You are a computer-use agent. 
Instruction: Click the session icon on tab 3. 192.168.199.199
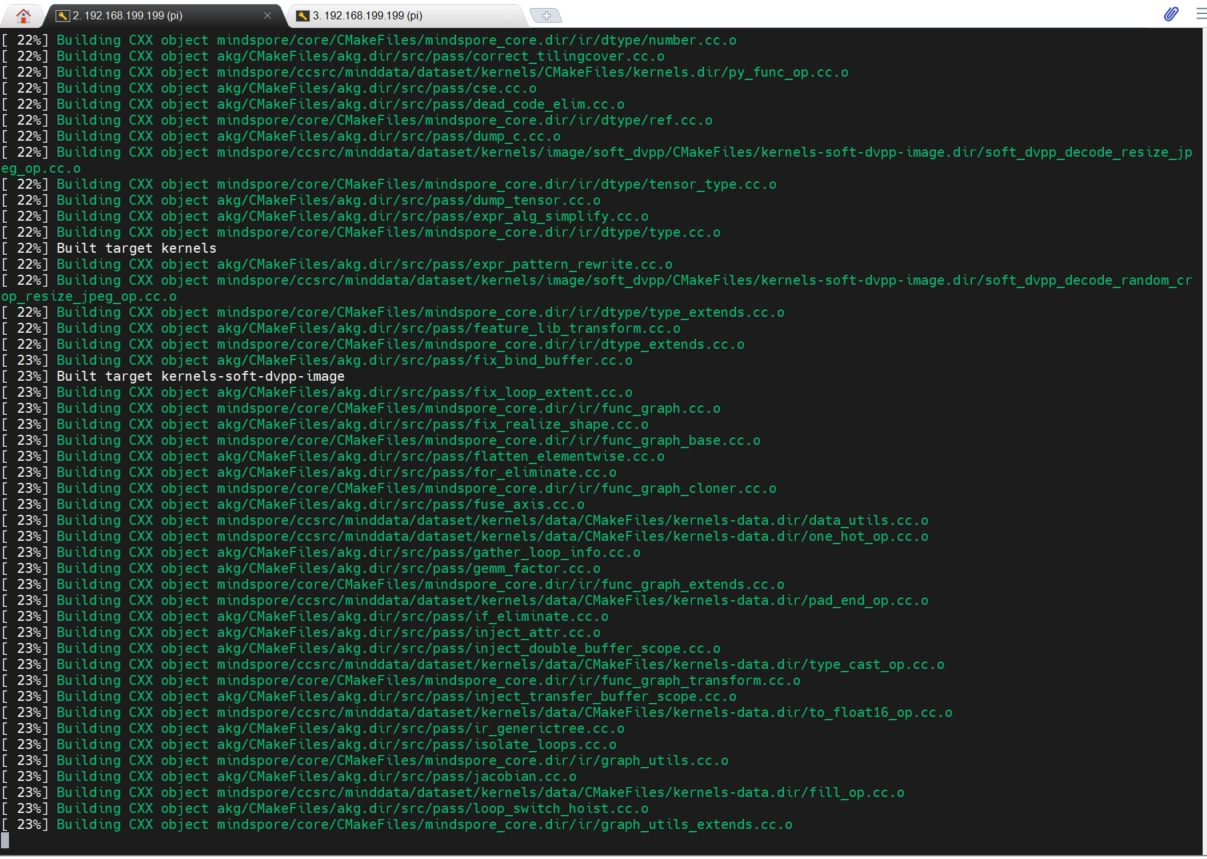(x=303, y=16)
